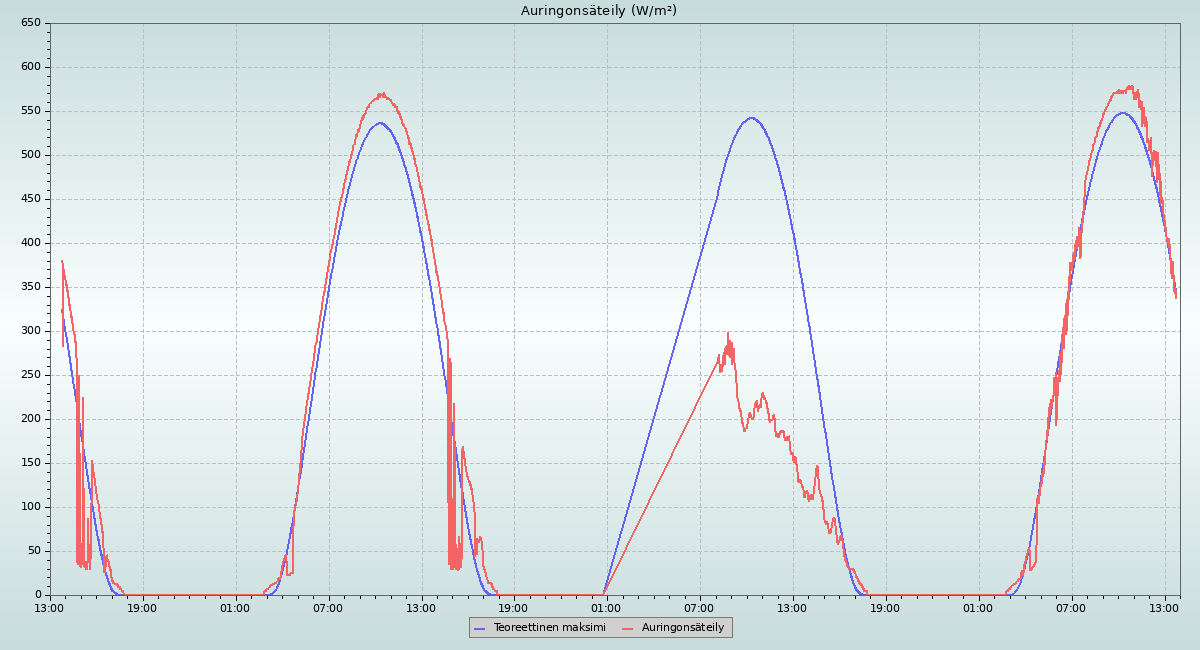Click the 250 y-axis tick label
This screenshot has height=650, width=1200.
click(x=30, y=375)
